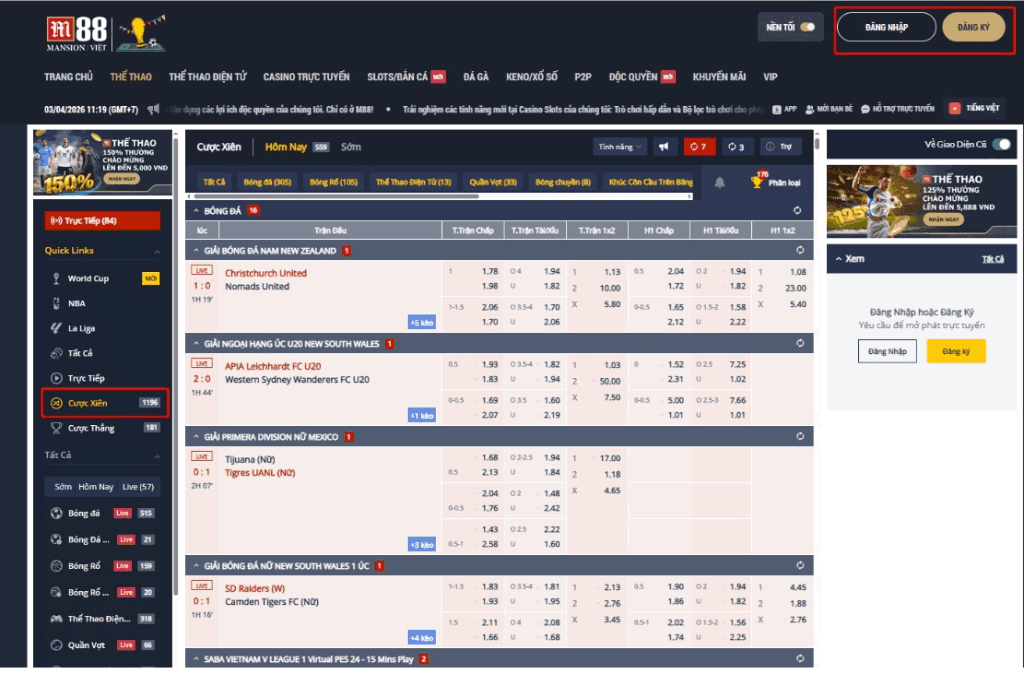Click the speaker icon beside the news ticker
1024x674 pixels.
point(153,109)
